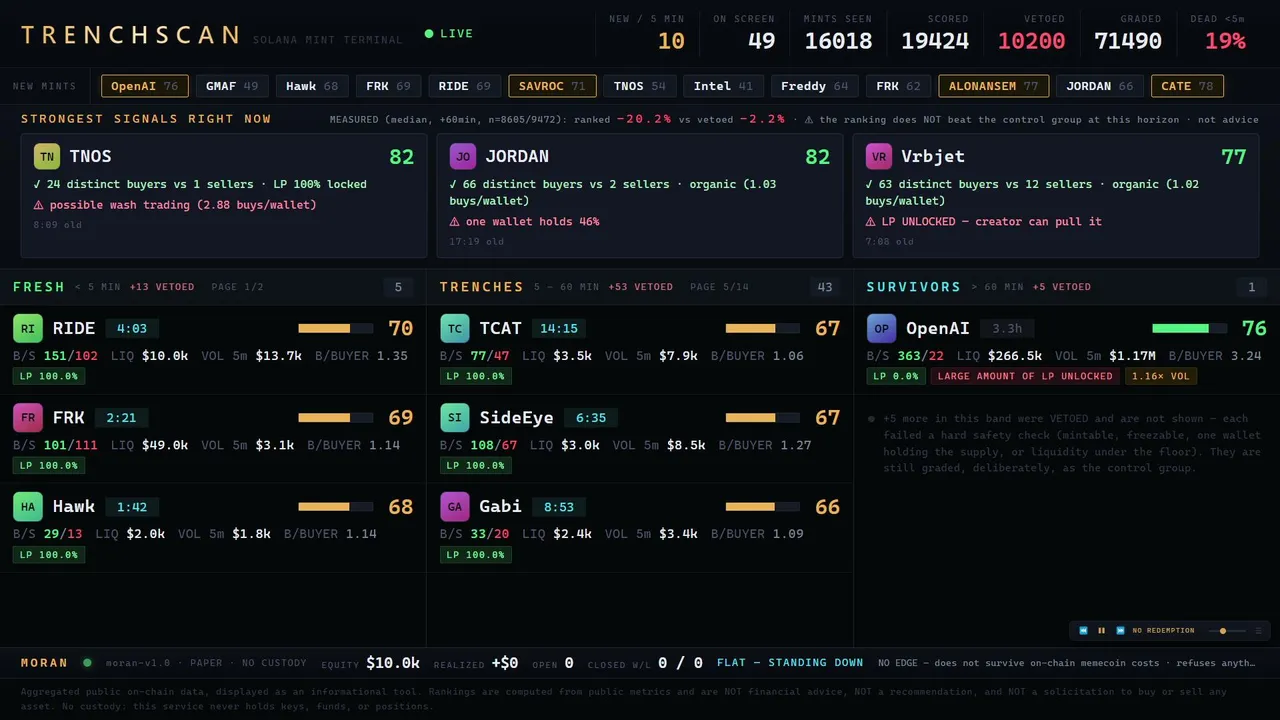The height and width of the screenshot is (720, 1280).
Task: Click the VR avatar on the Vrbjet signal card
Action: coord(879,157)
